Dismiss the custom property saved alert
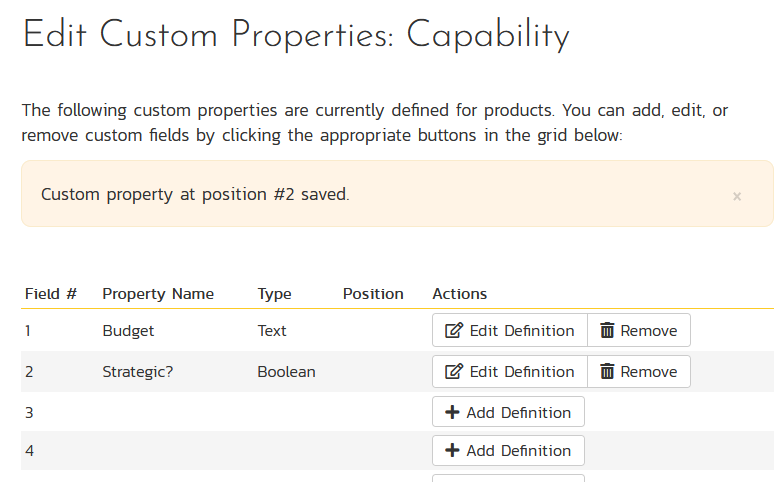782x482 pixels. (x=737, y=197)
